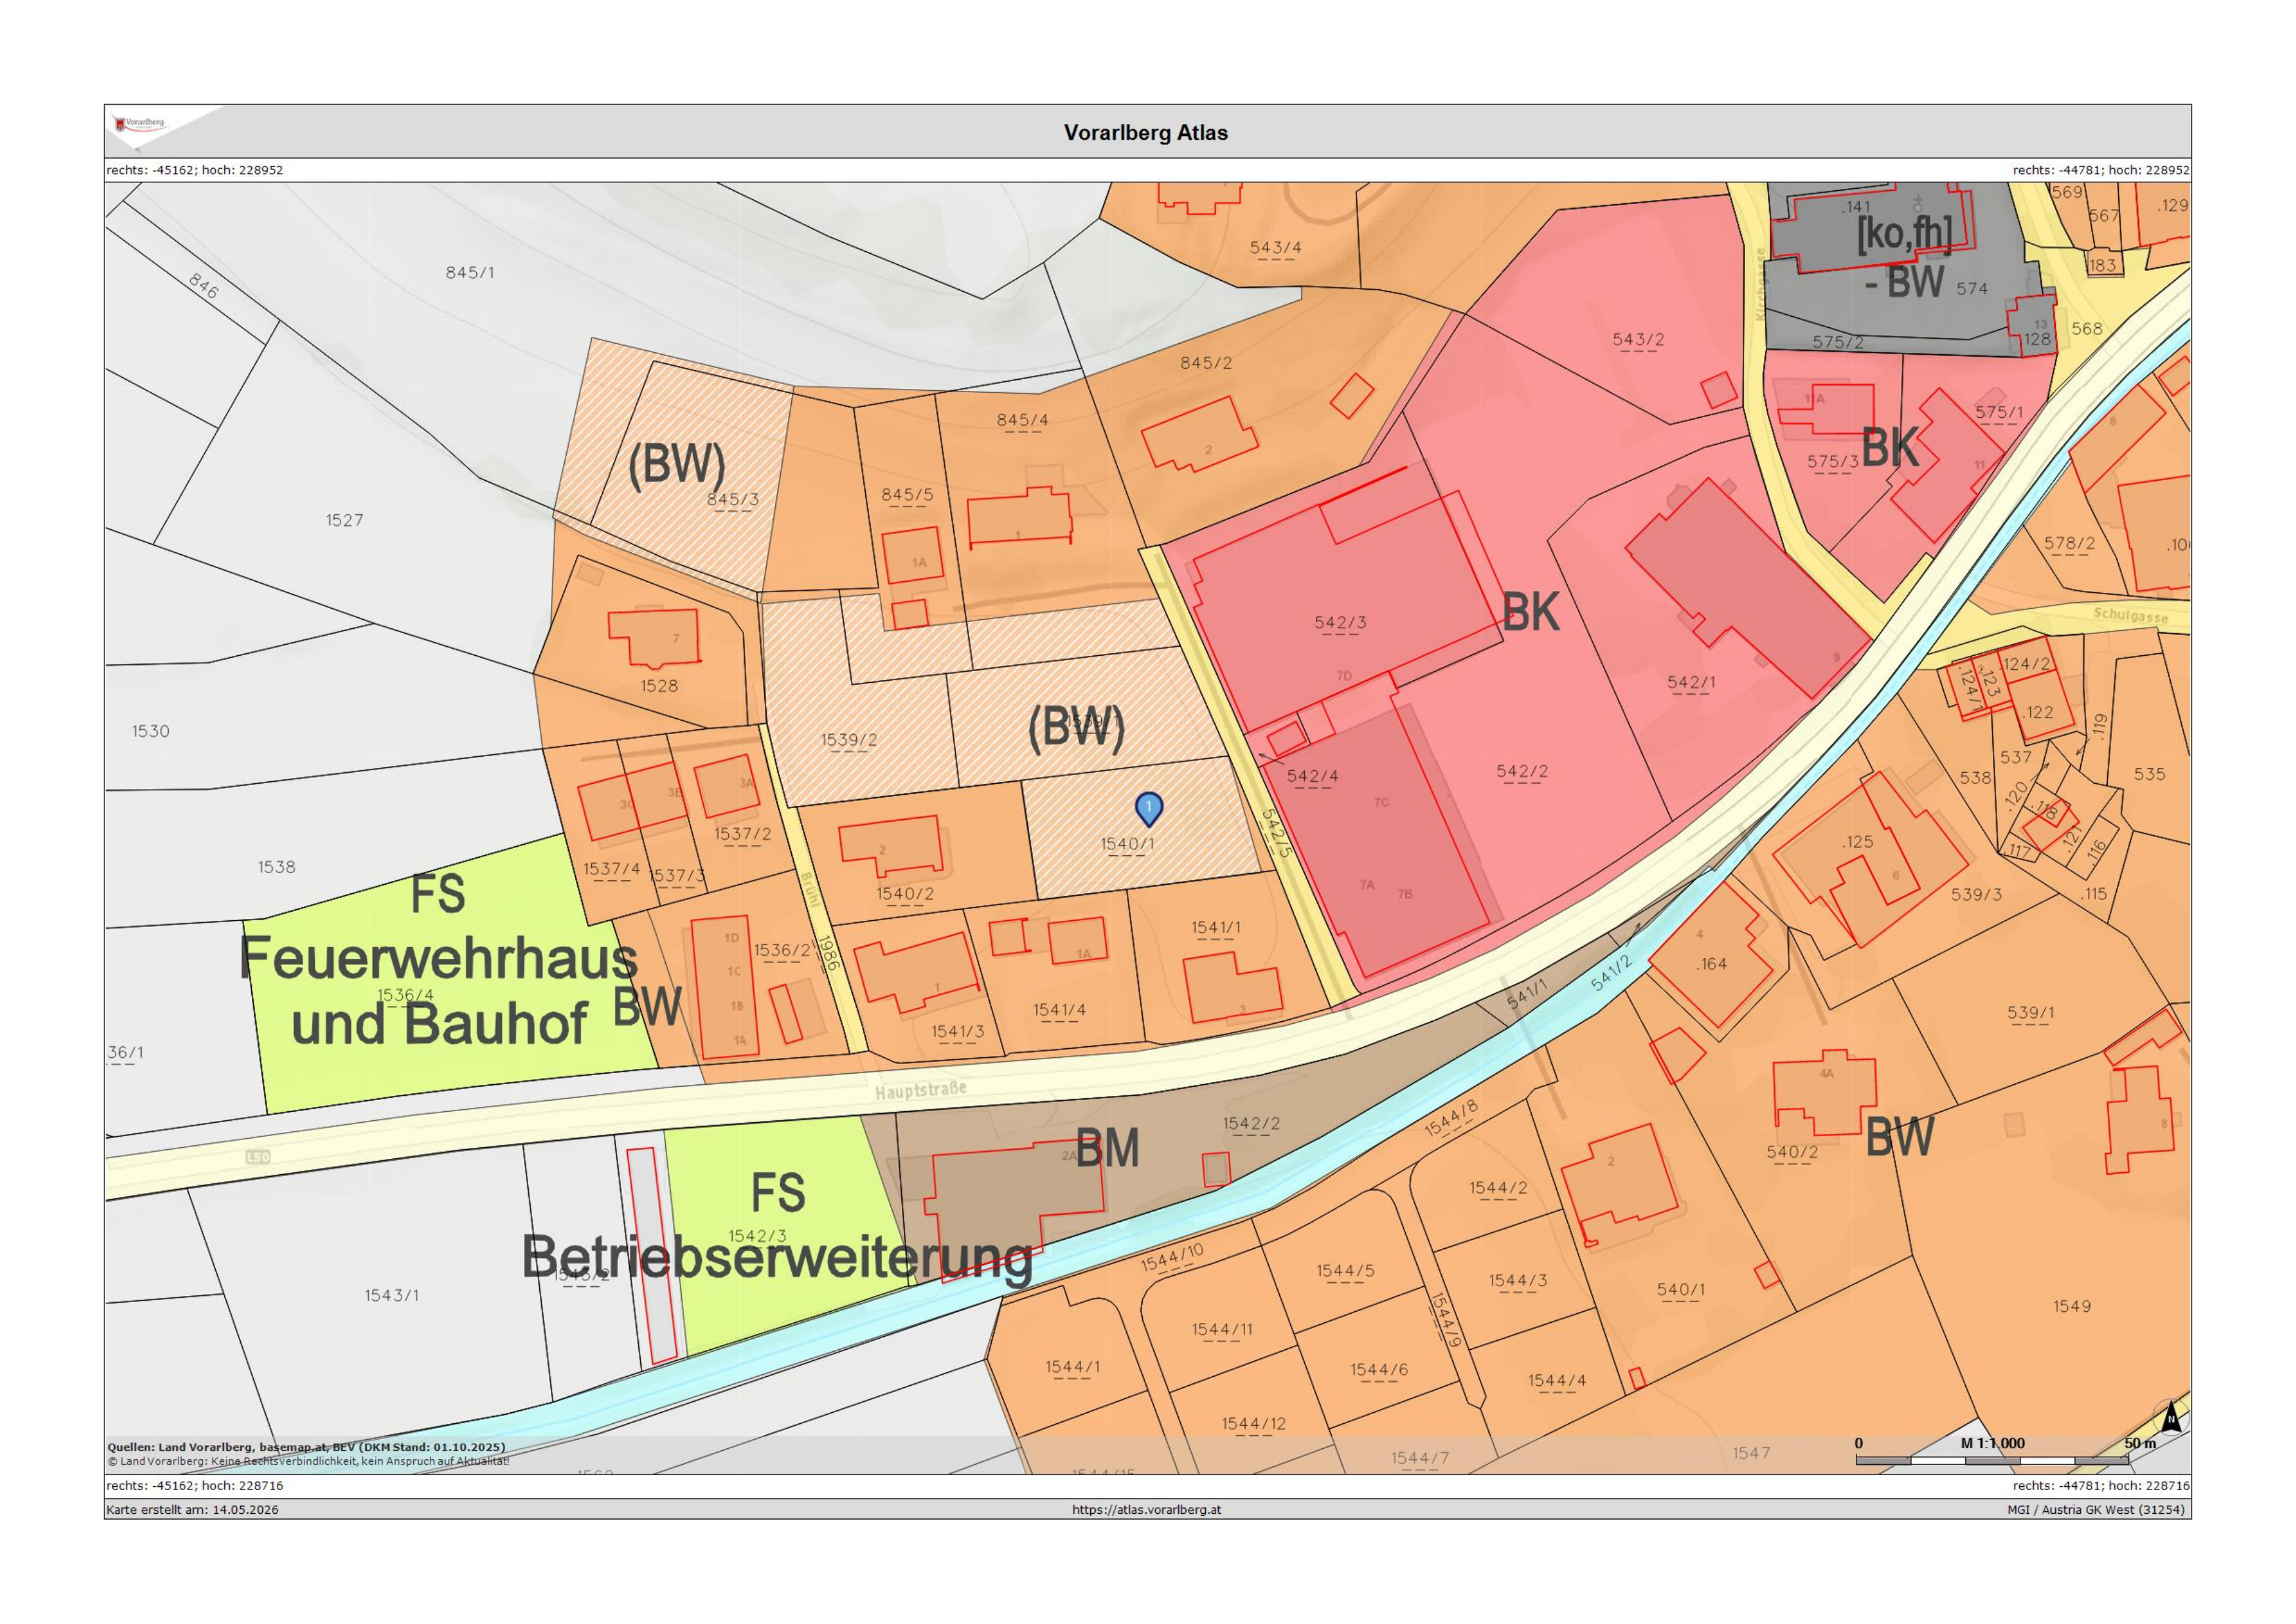Click parcel number 845/3
The height and width of the screenshot is (1624, 2296).
point(733,499)
